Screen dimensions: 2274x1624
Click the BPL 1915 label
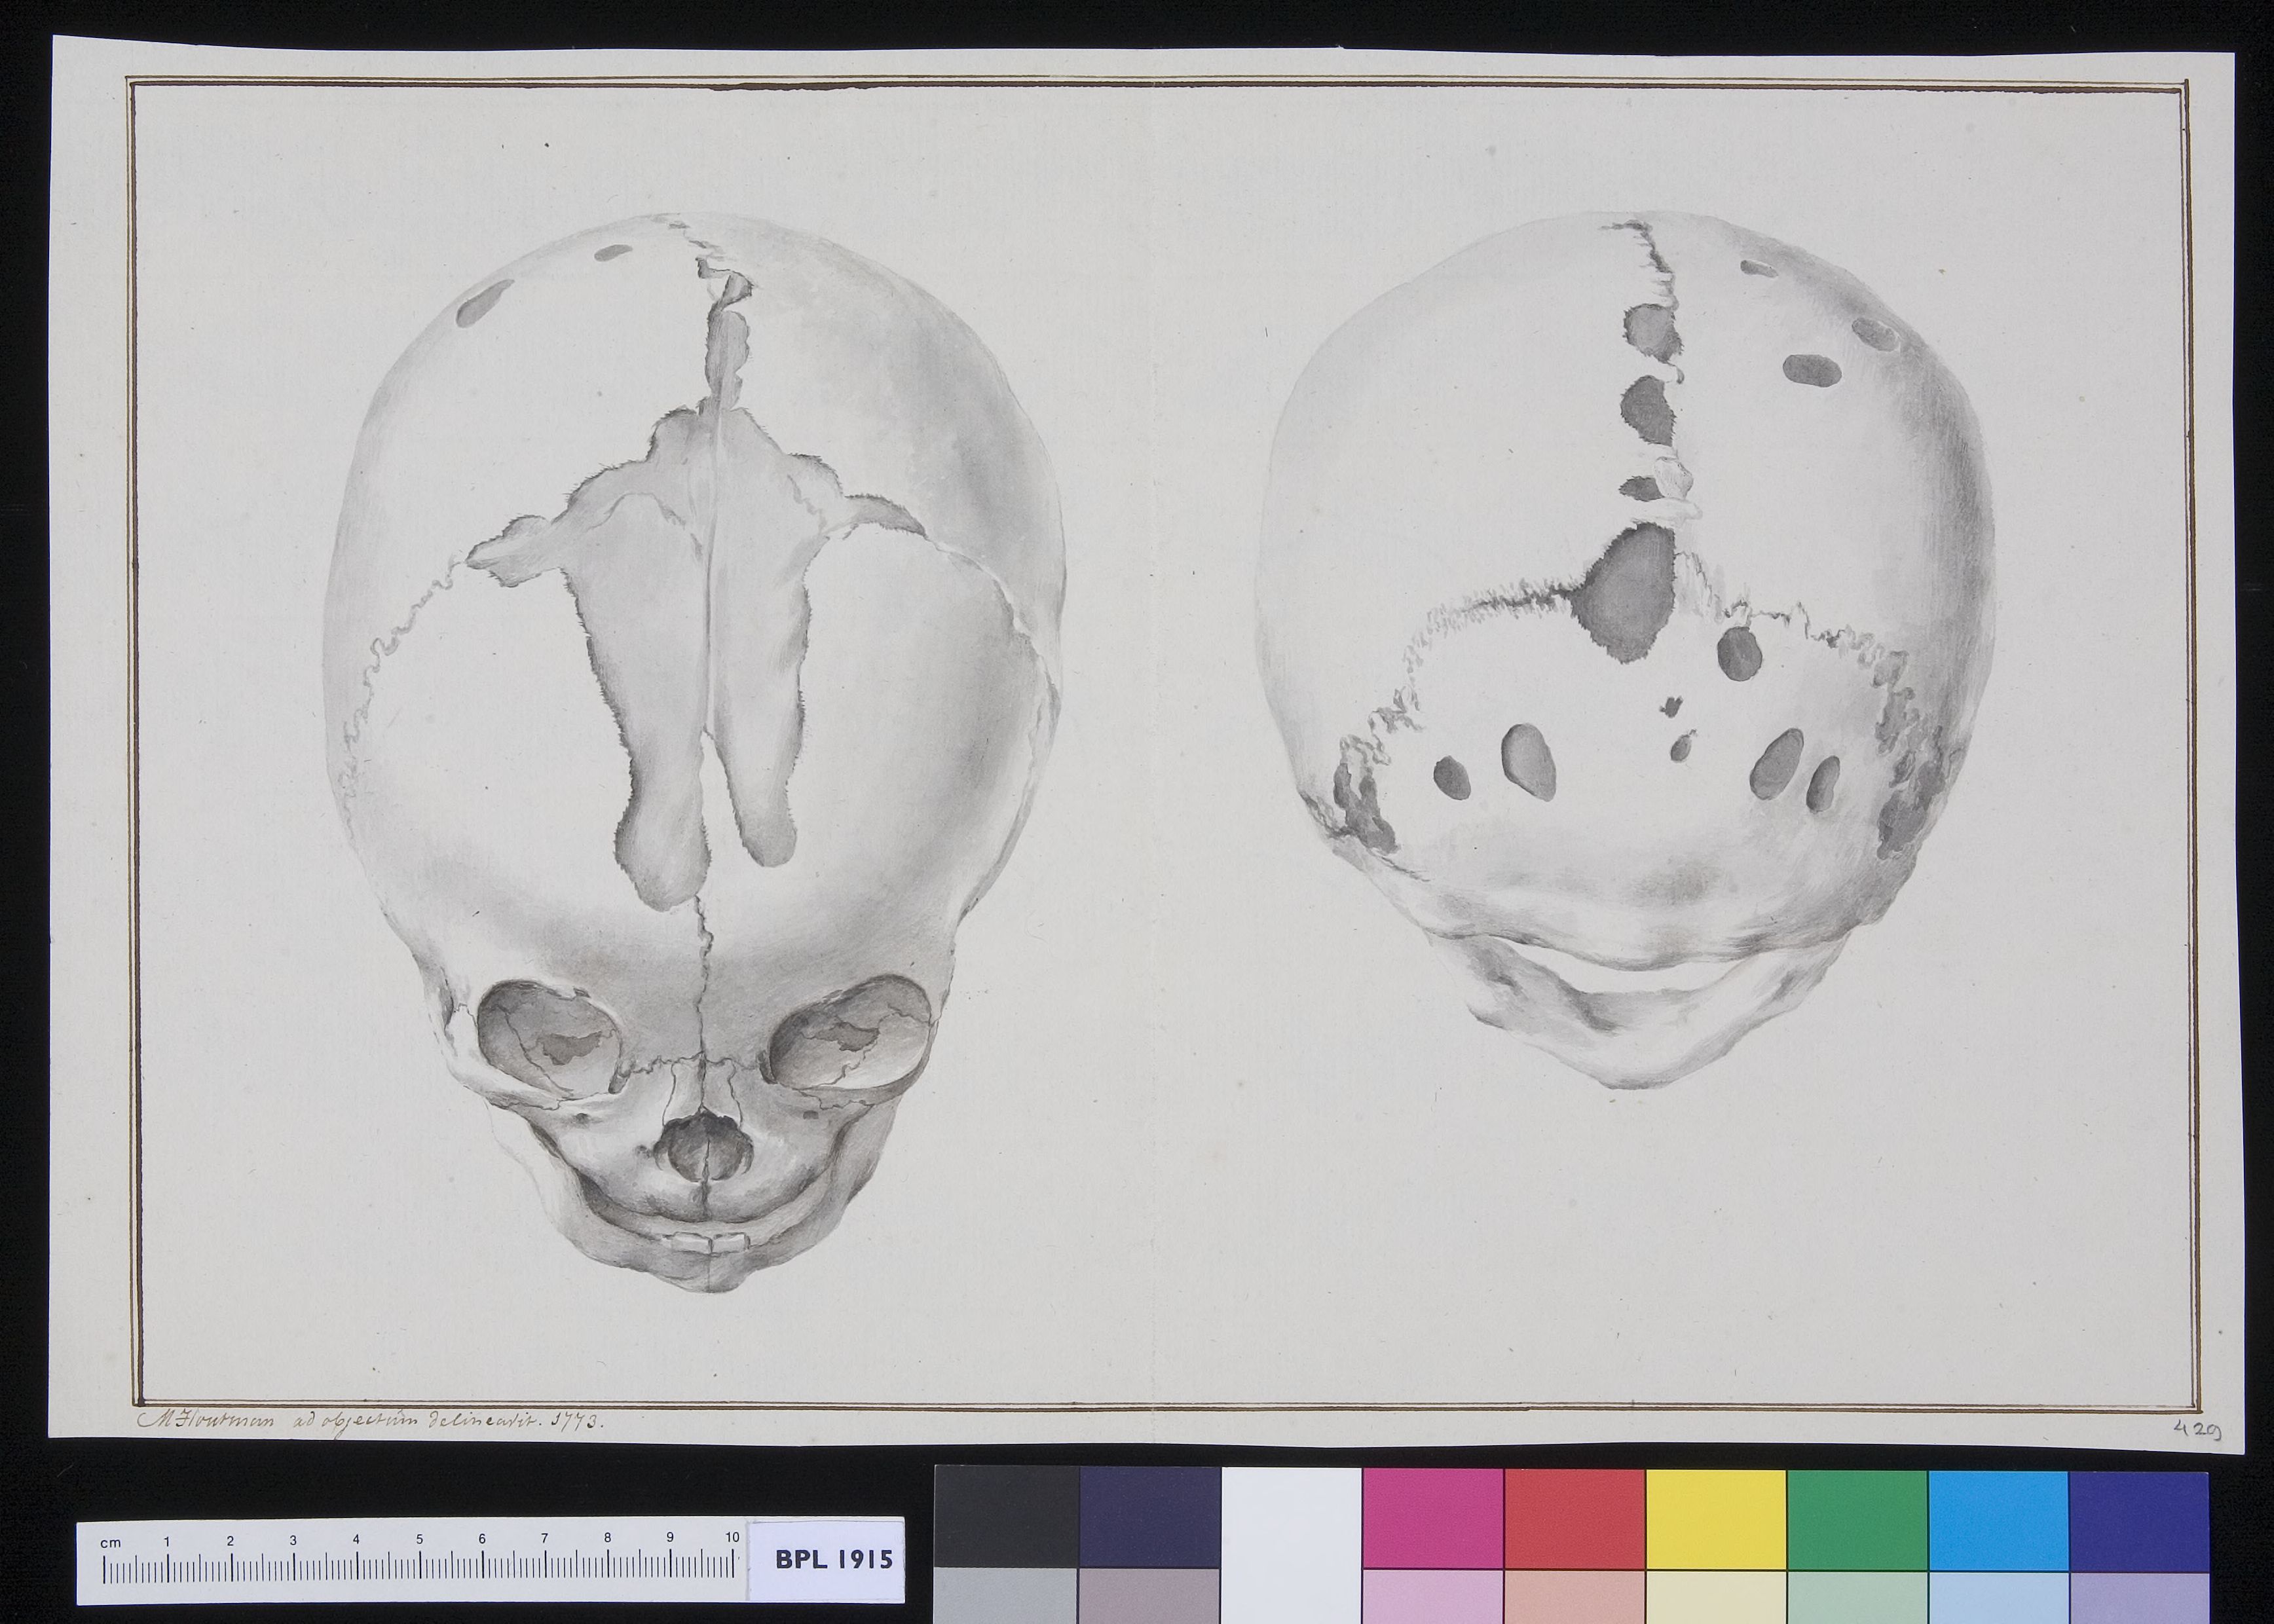[x=834, y=1559]
